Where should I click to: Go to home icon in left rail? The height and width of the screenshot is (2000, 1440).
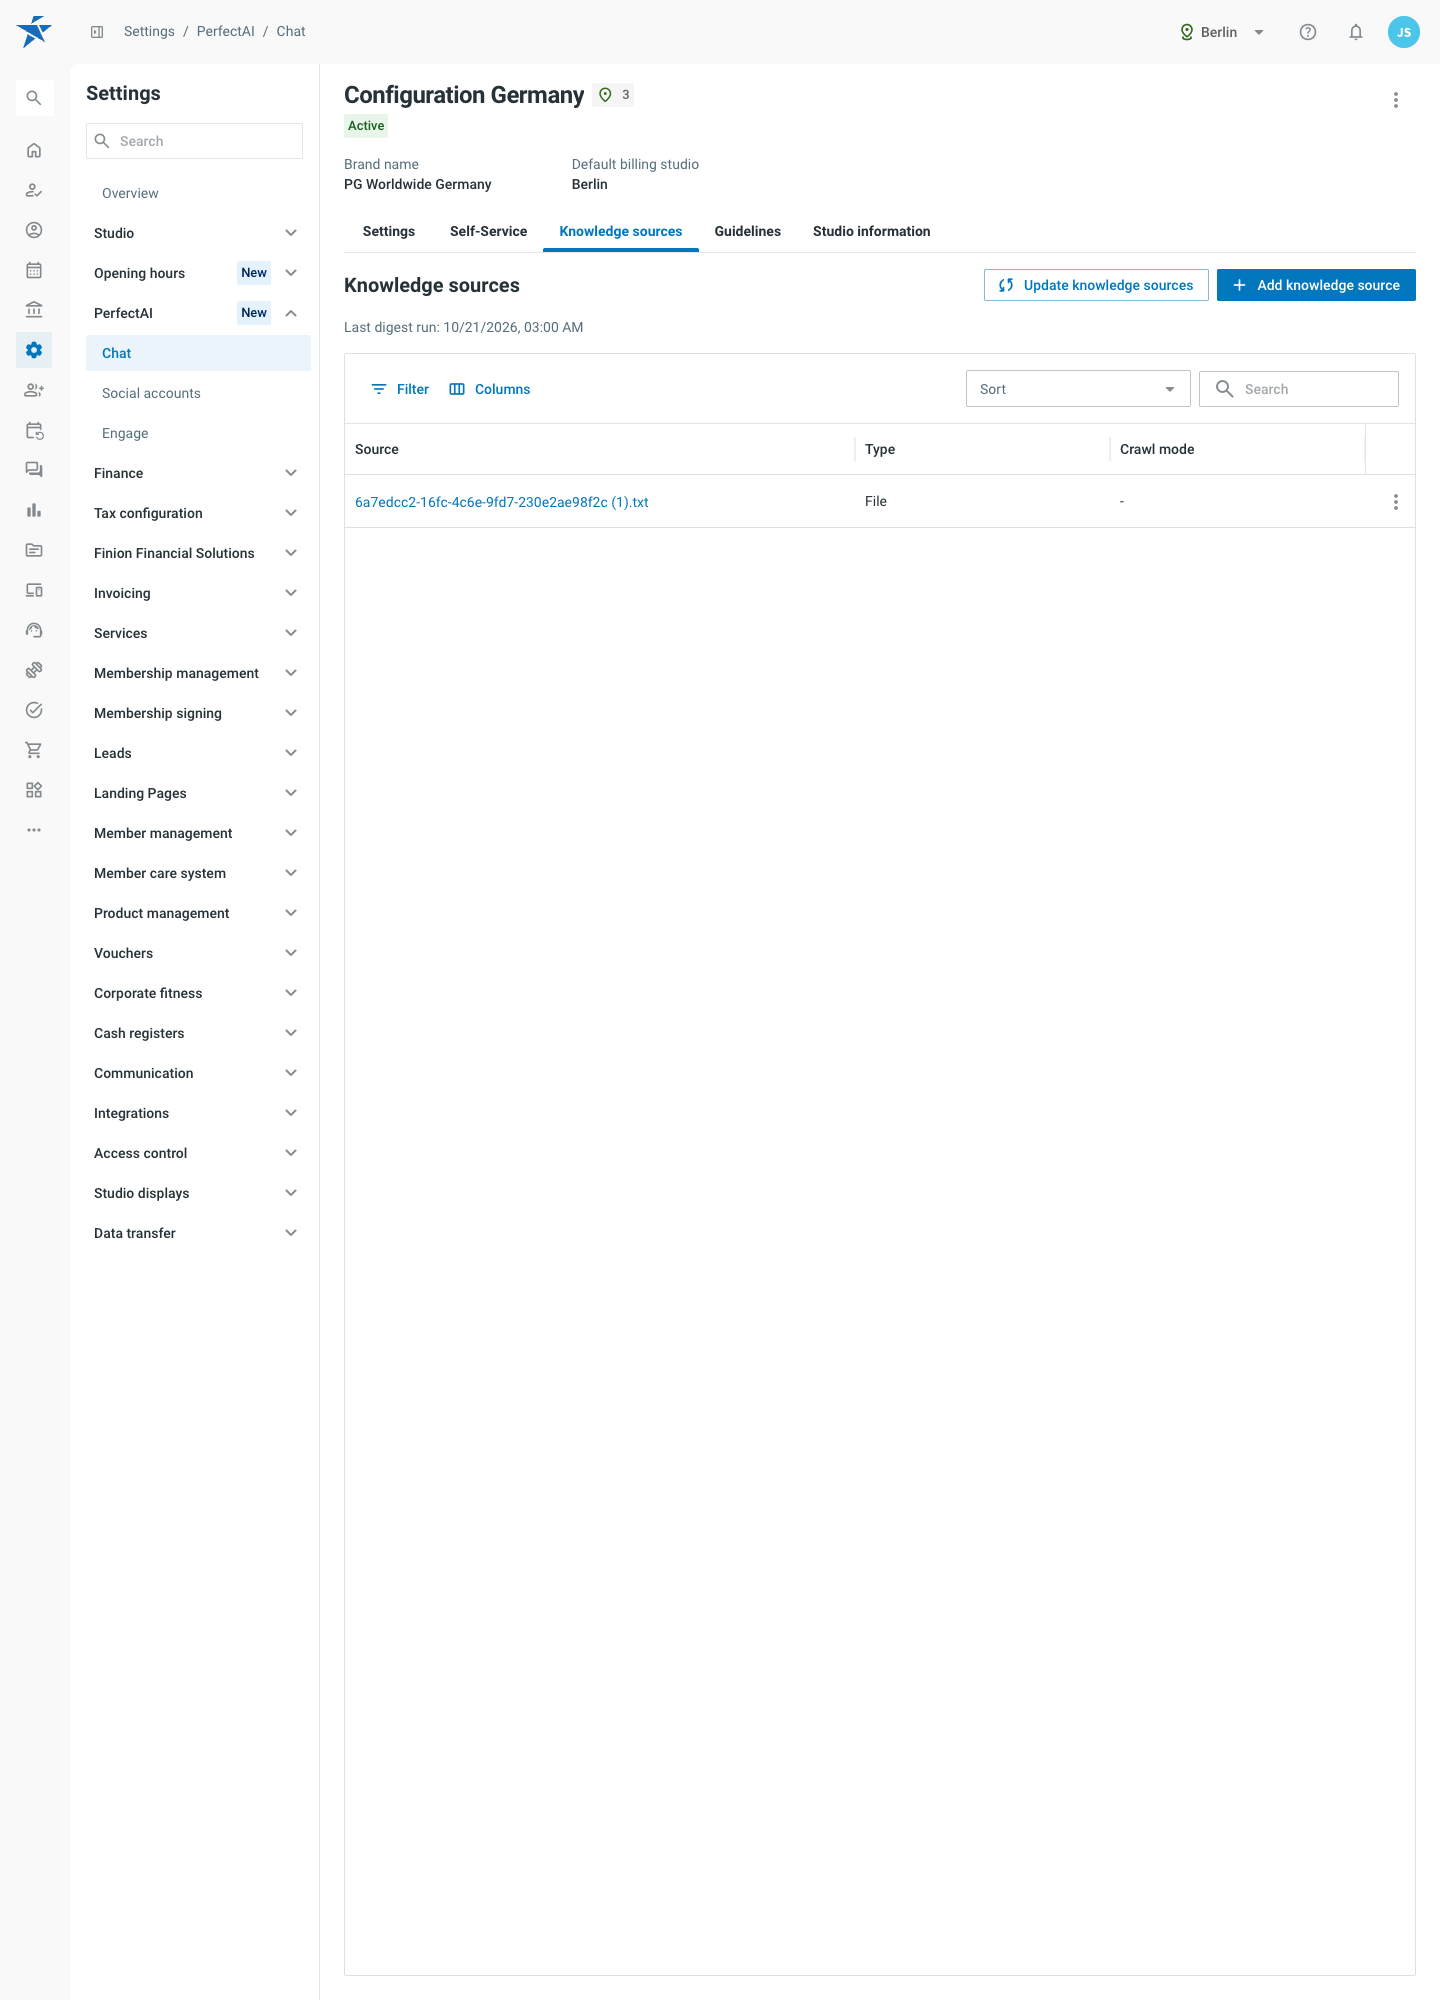pos(34,150)
